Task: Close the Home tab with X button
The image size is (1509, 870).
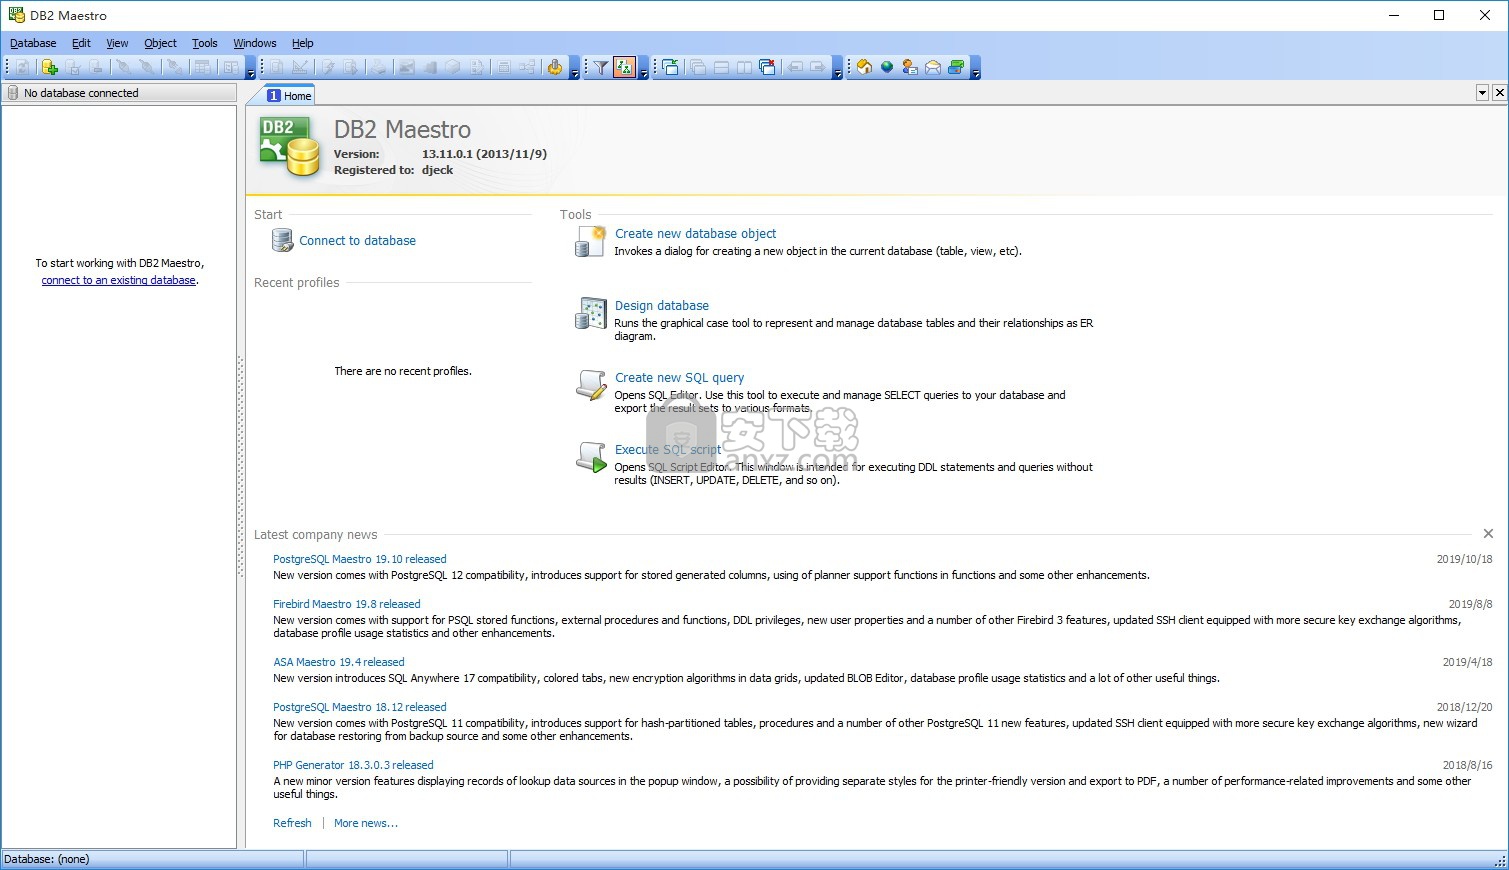Action: click(1499, 93)
